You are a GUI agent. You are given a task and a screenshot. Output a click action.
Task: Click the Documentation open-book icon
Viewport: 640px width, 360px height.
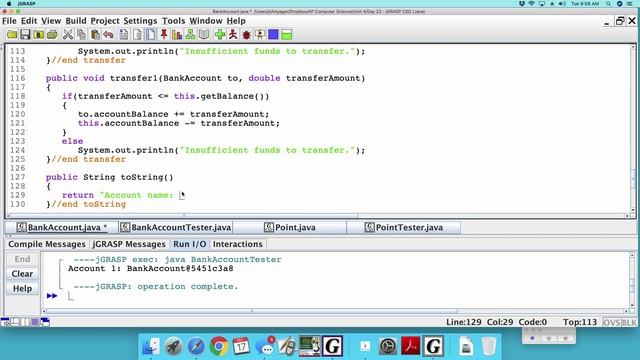click(x=204, y=35)
